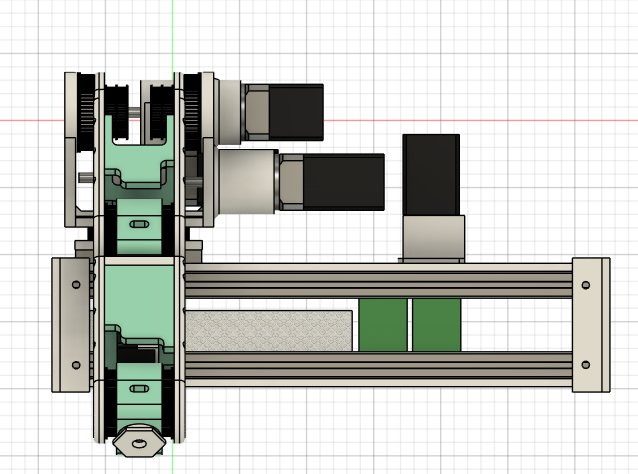Select the textured gray block between rails

(270, 331)
